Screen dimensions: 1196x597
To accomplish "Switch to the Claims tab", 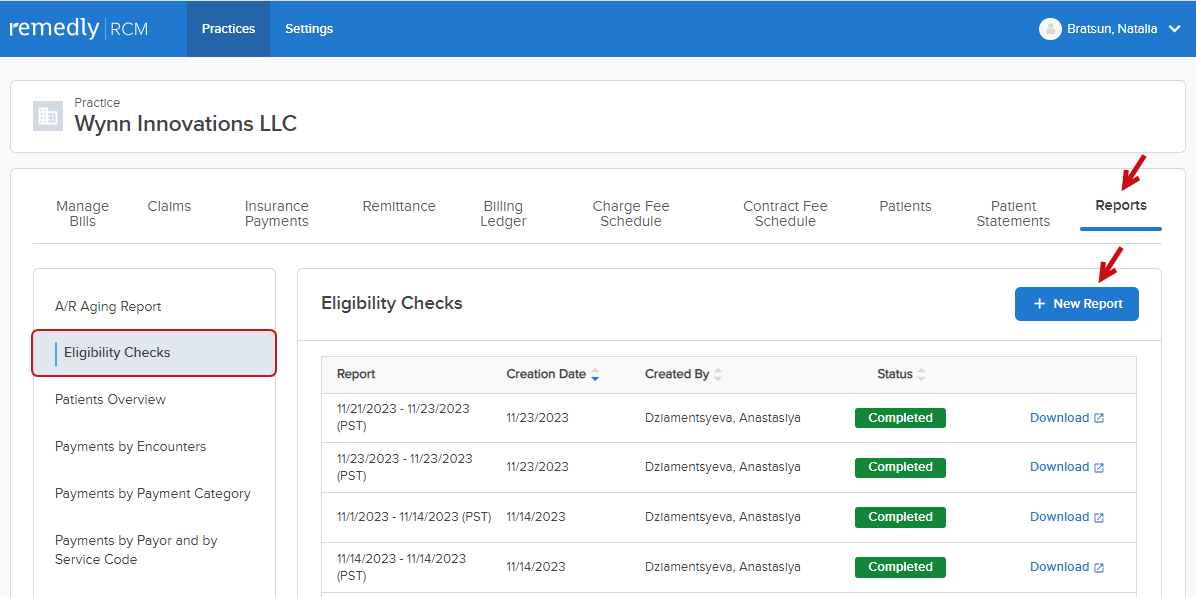I will (x=169, y=206).
